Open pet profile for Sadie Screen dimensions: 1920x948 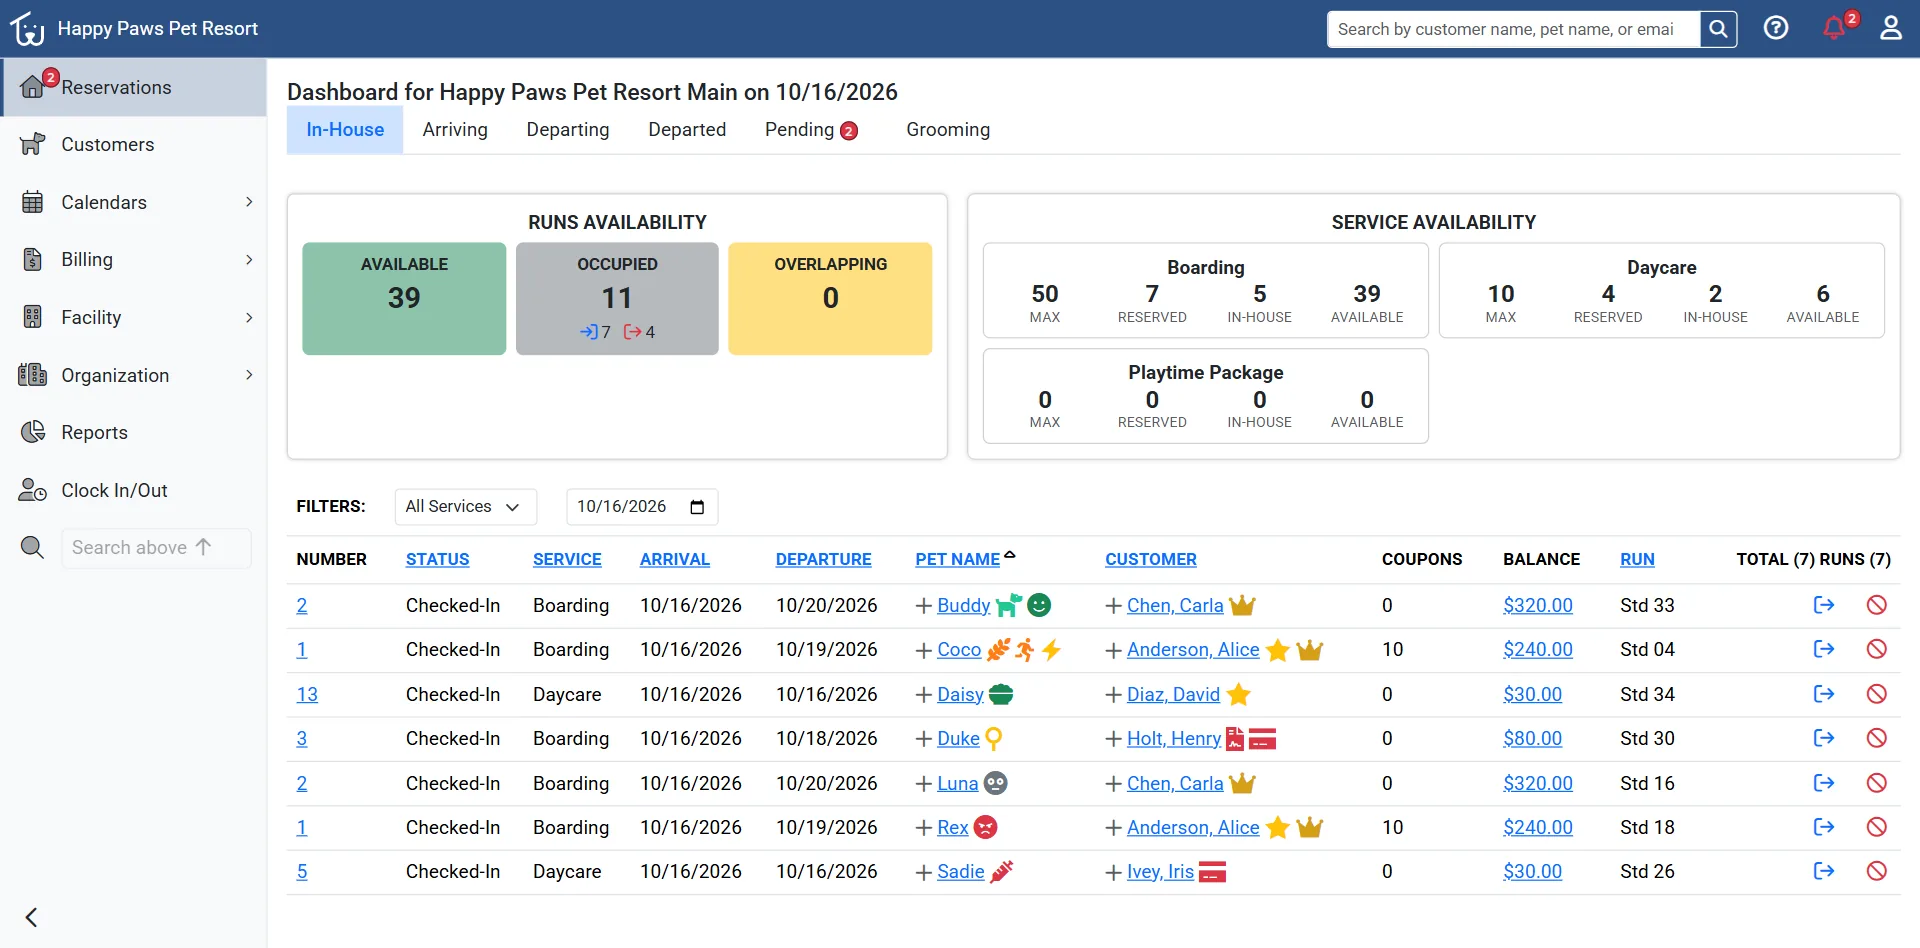961,872
